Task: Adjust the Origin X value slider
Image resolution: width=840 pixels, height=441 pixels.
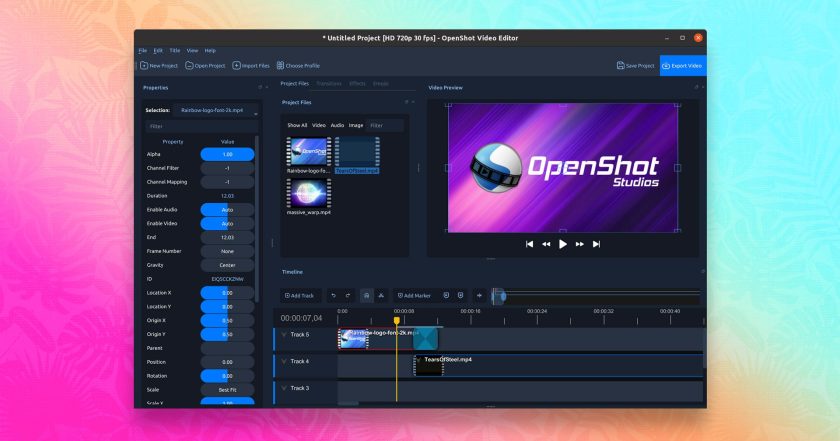Action: pyautogui.click(x=227, y=321)
